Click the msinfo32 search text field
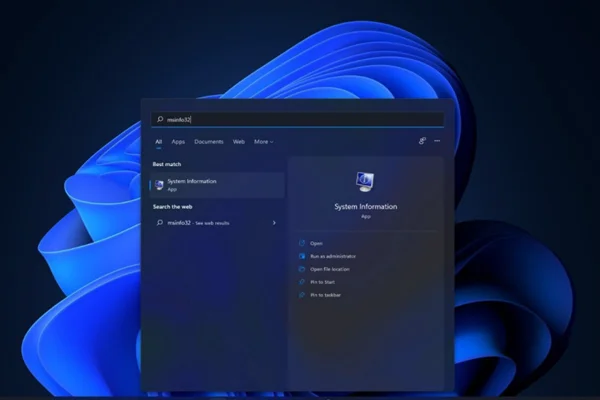 point(300,119)
